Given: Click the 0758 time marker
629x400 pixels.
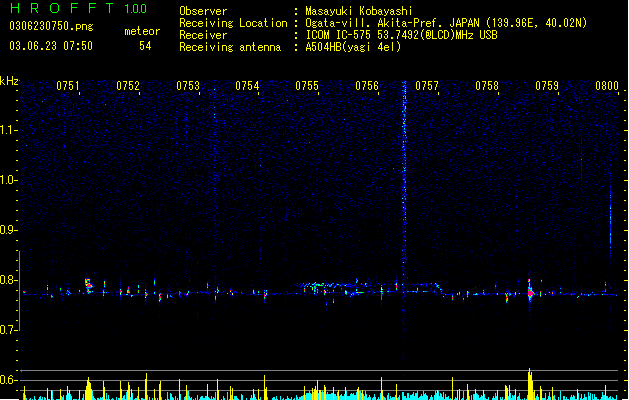Looking at the screenshot, I should pos(487,86).
